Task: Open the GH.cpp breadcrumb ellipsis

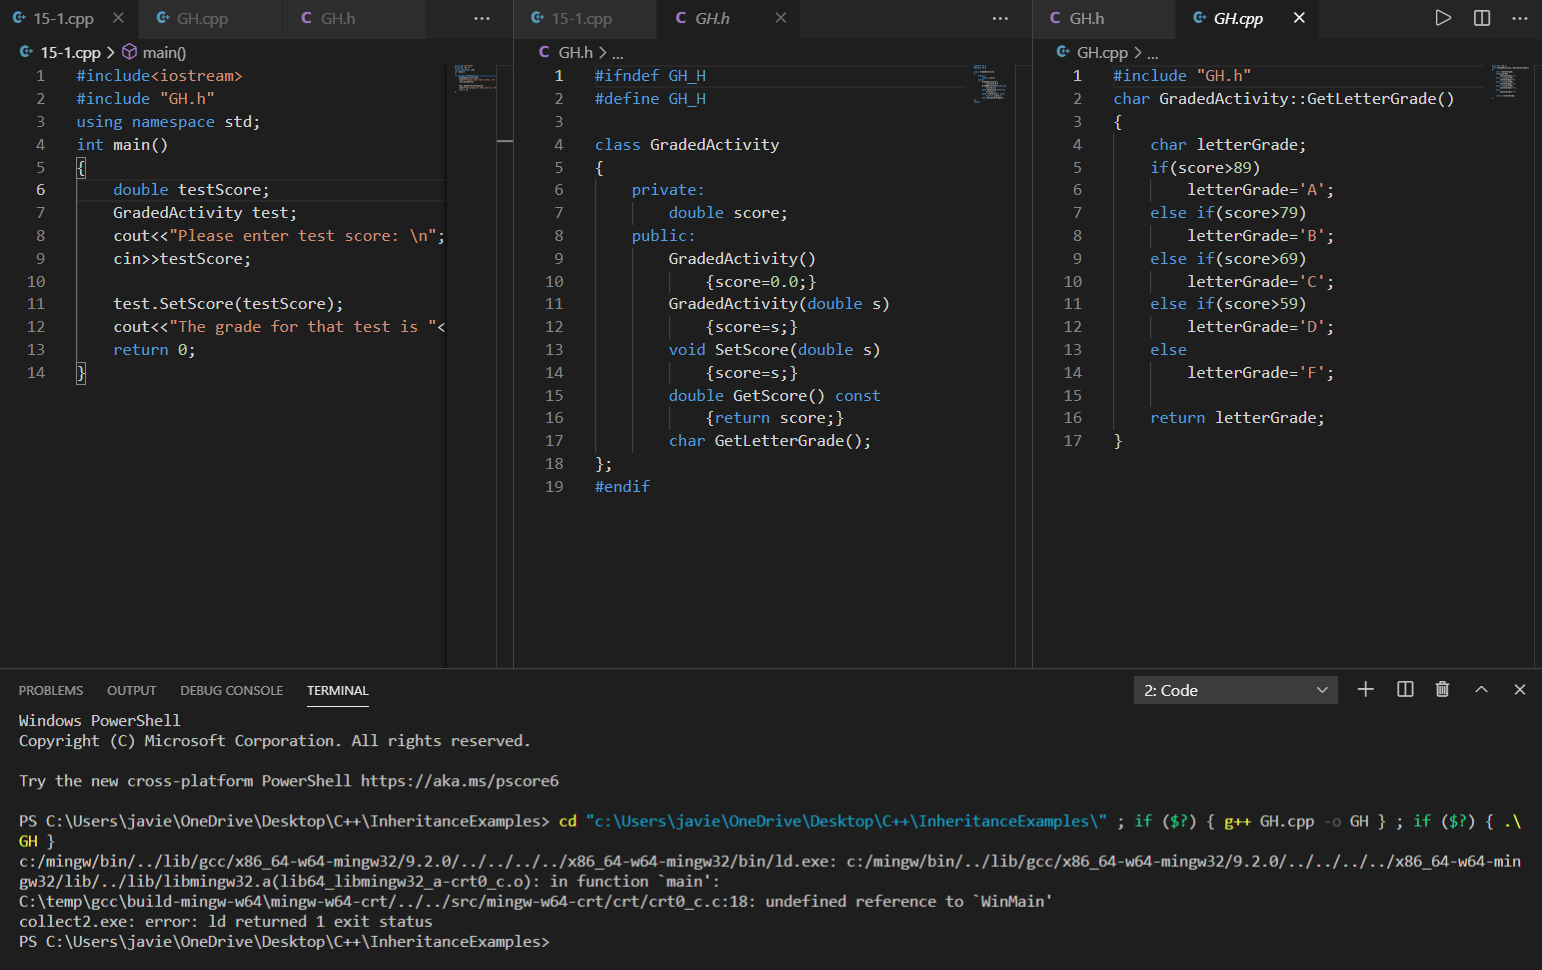Action: coord(1153,51)
